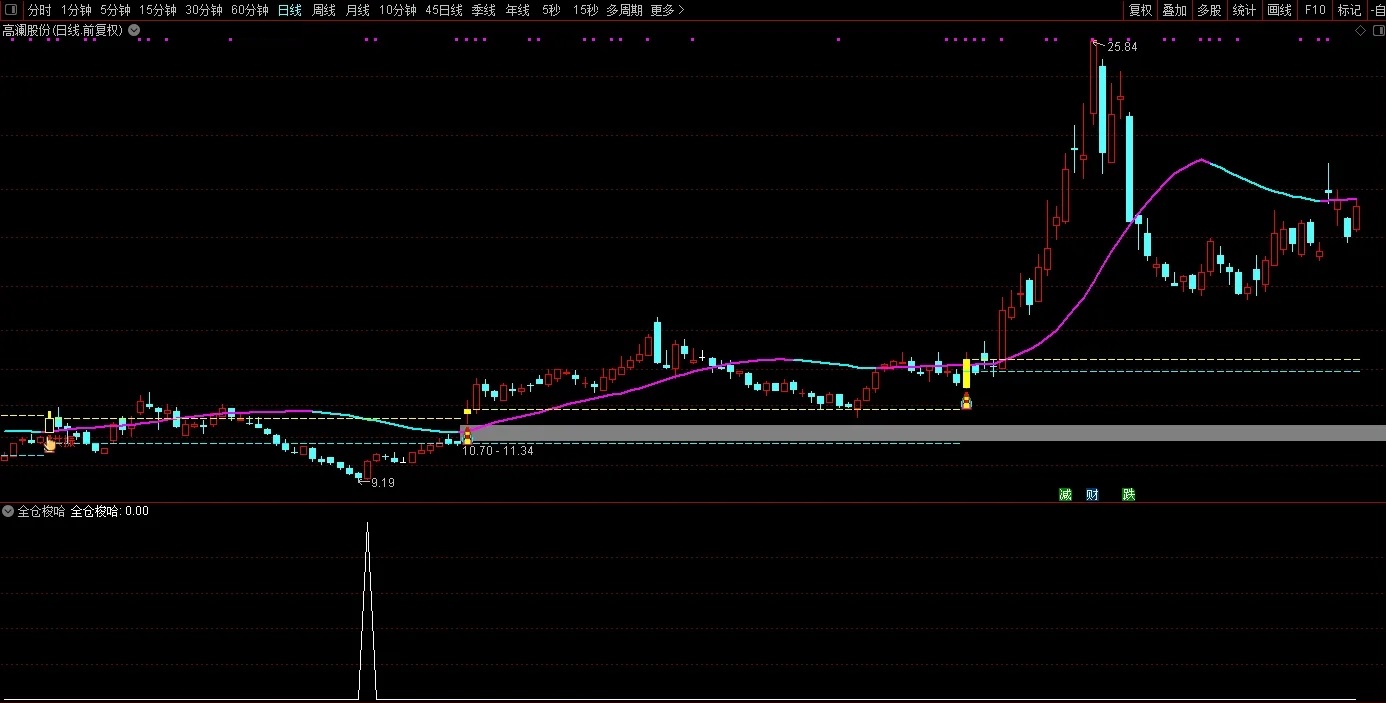Click the signal icon under the yellow candle
Image resolution: width=1386 pixels, height=703 pixels.
click(966, 402)
